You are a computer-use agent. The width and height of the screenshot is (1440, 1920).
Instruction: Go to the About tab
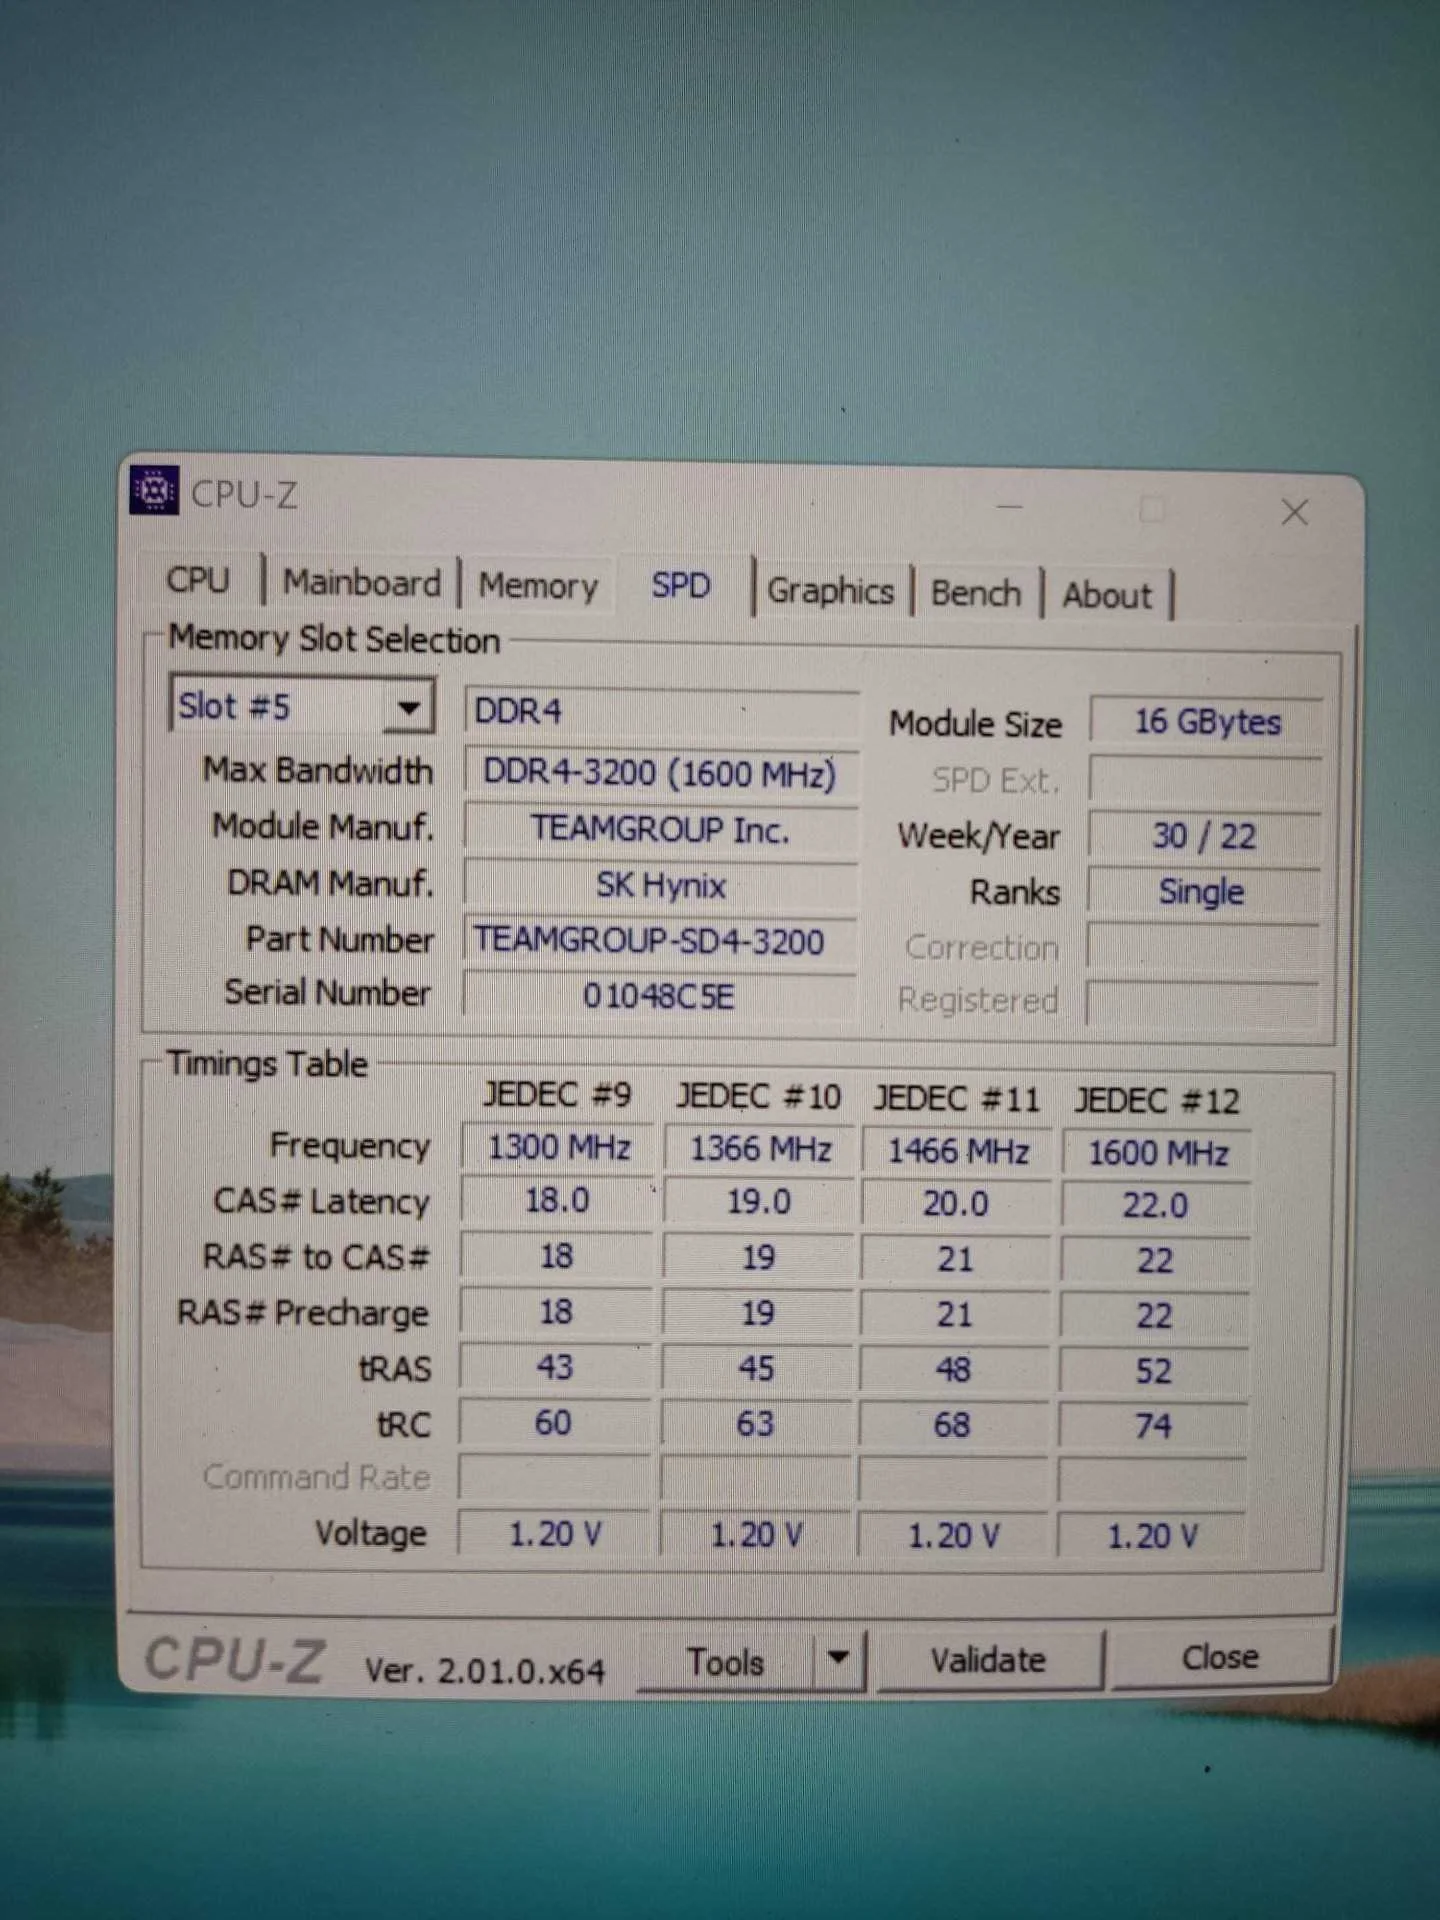coord(1106,596)
